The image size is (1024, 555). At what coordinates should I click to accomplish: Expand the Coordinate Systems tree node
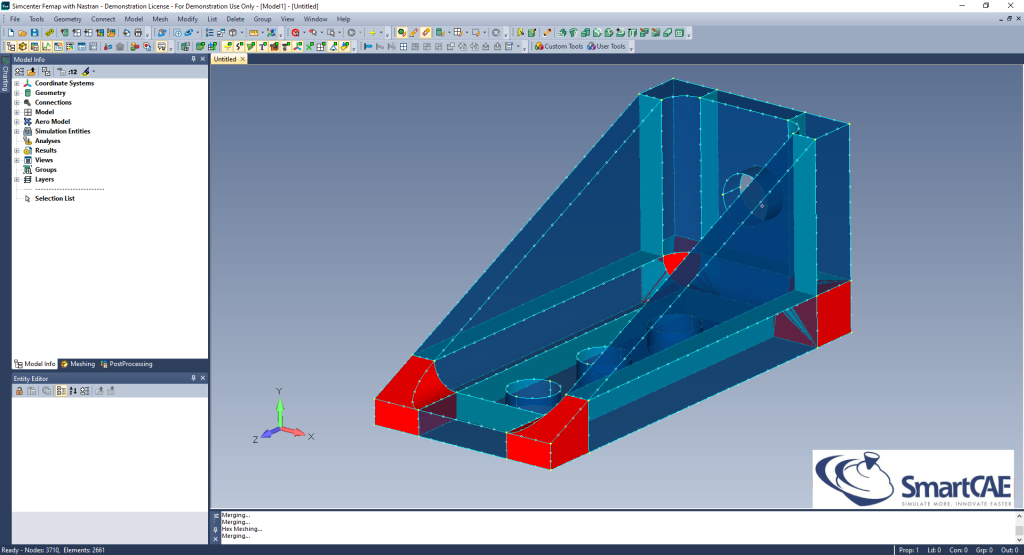click(x=17, y=84)
